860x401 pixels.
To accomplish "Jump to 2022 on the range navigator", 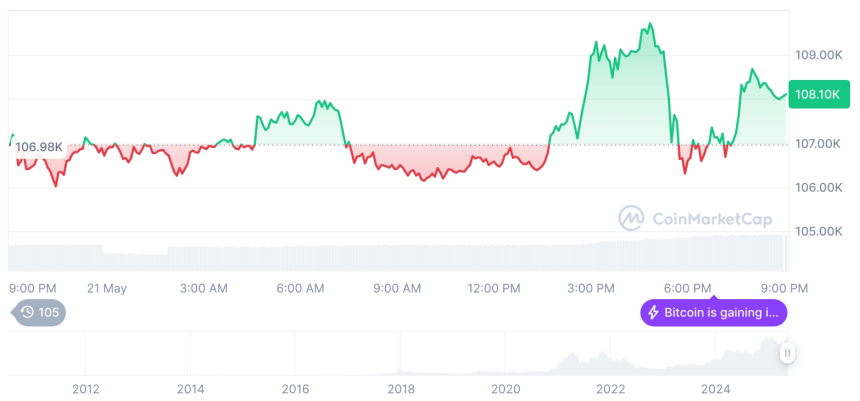I will 611,389.
